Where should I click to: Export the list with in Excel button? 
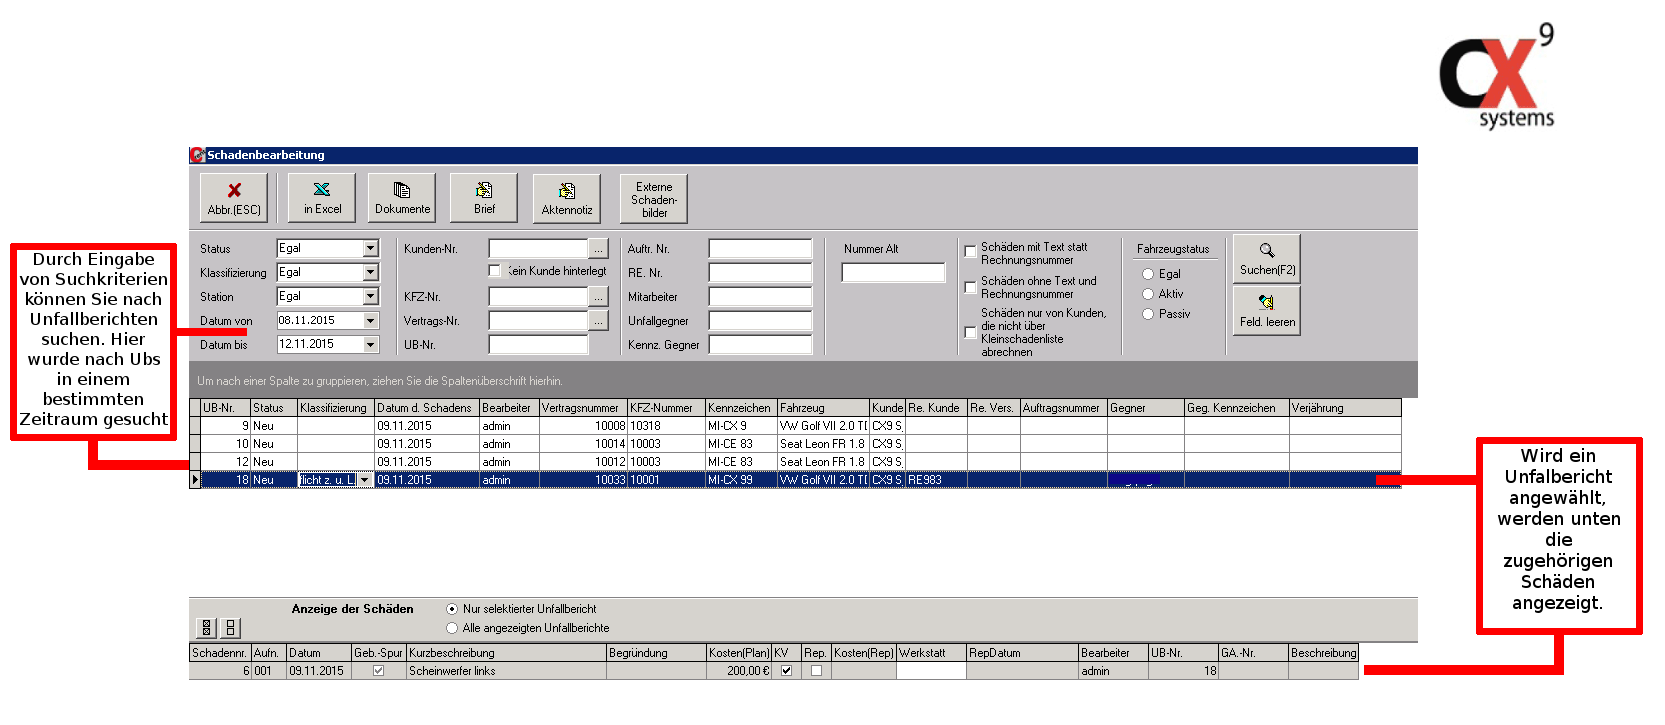(x=322, y=197)
